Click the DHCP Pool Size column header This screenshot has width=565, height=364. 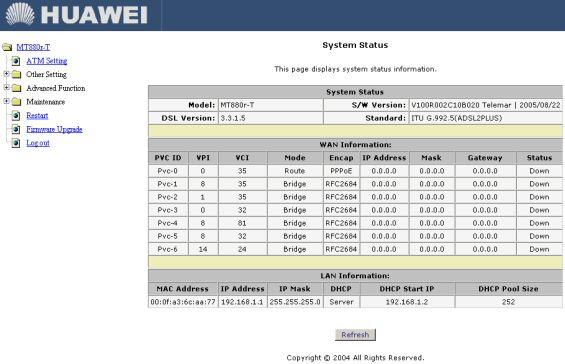click(508, 289)
